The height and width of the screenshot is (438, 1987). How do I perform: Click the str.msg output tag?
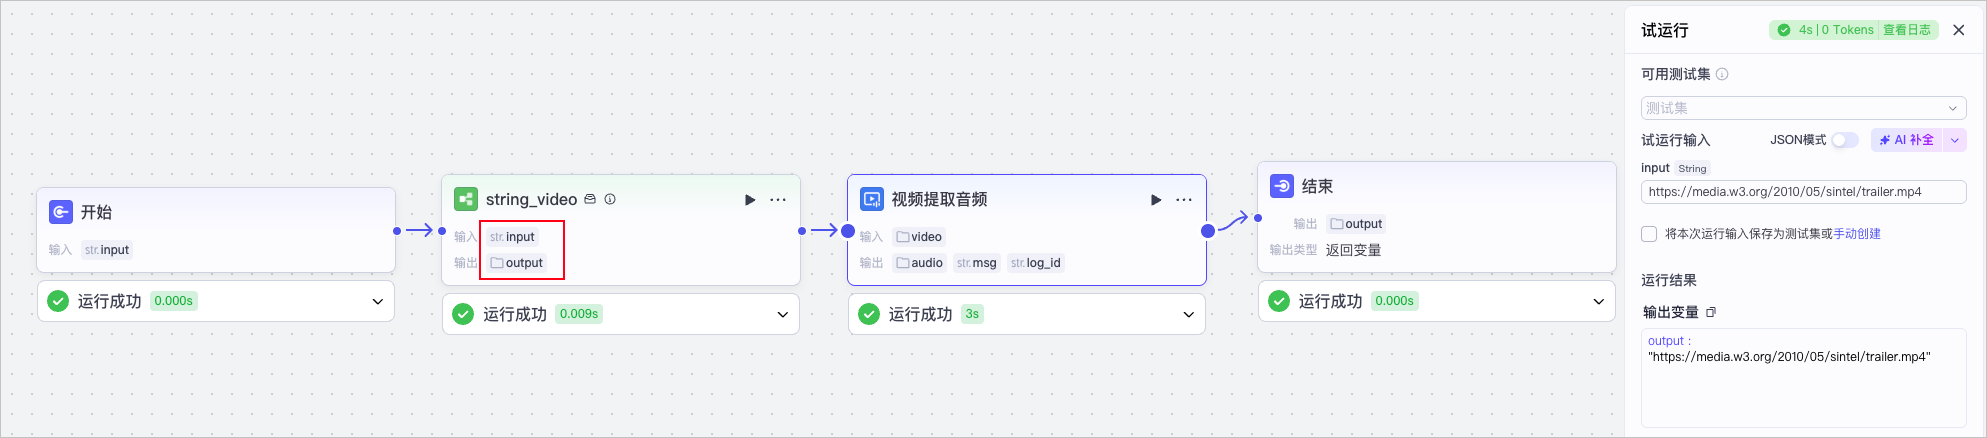[977, 263]
